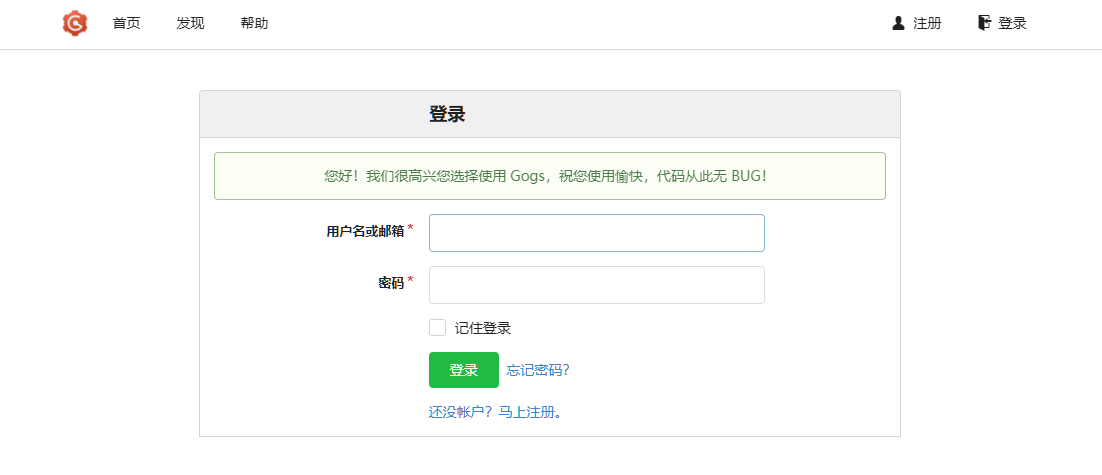Image resolution: width=1102 pixels, height=475 pixels.
Task: Click the Gogs logo icon
Action: point(74,24)
